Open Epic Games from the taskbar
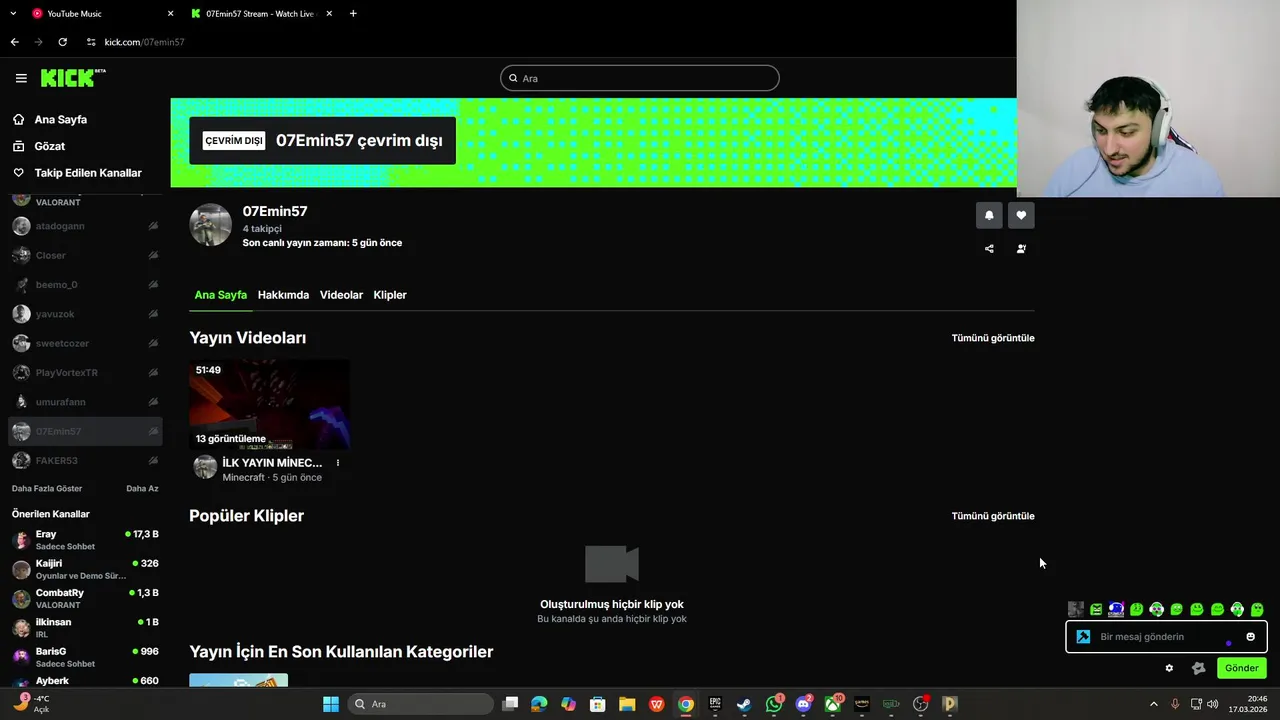The width and height of the screenshot is (1280, 720). [x=715, y=704]
